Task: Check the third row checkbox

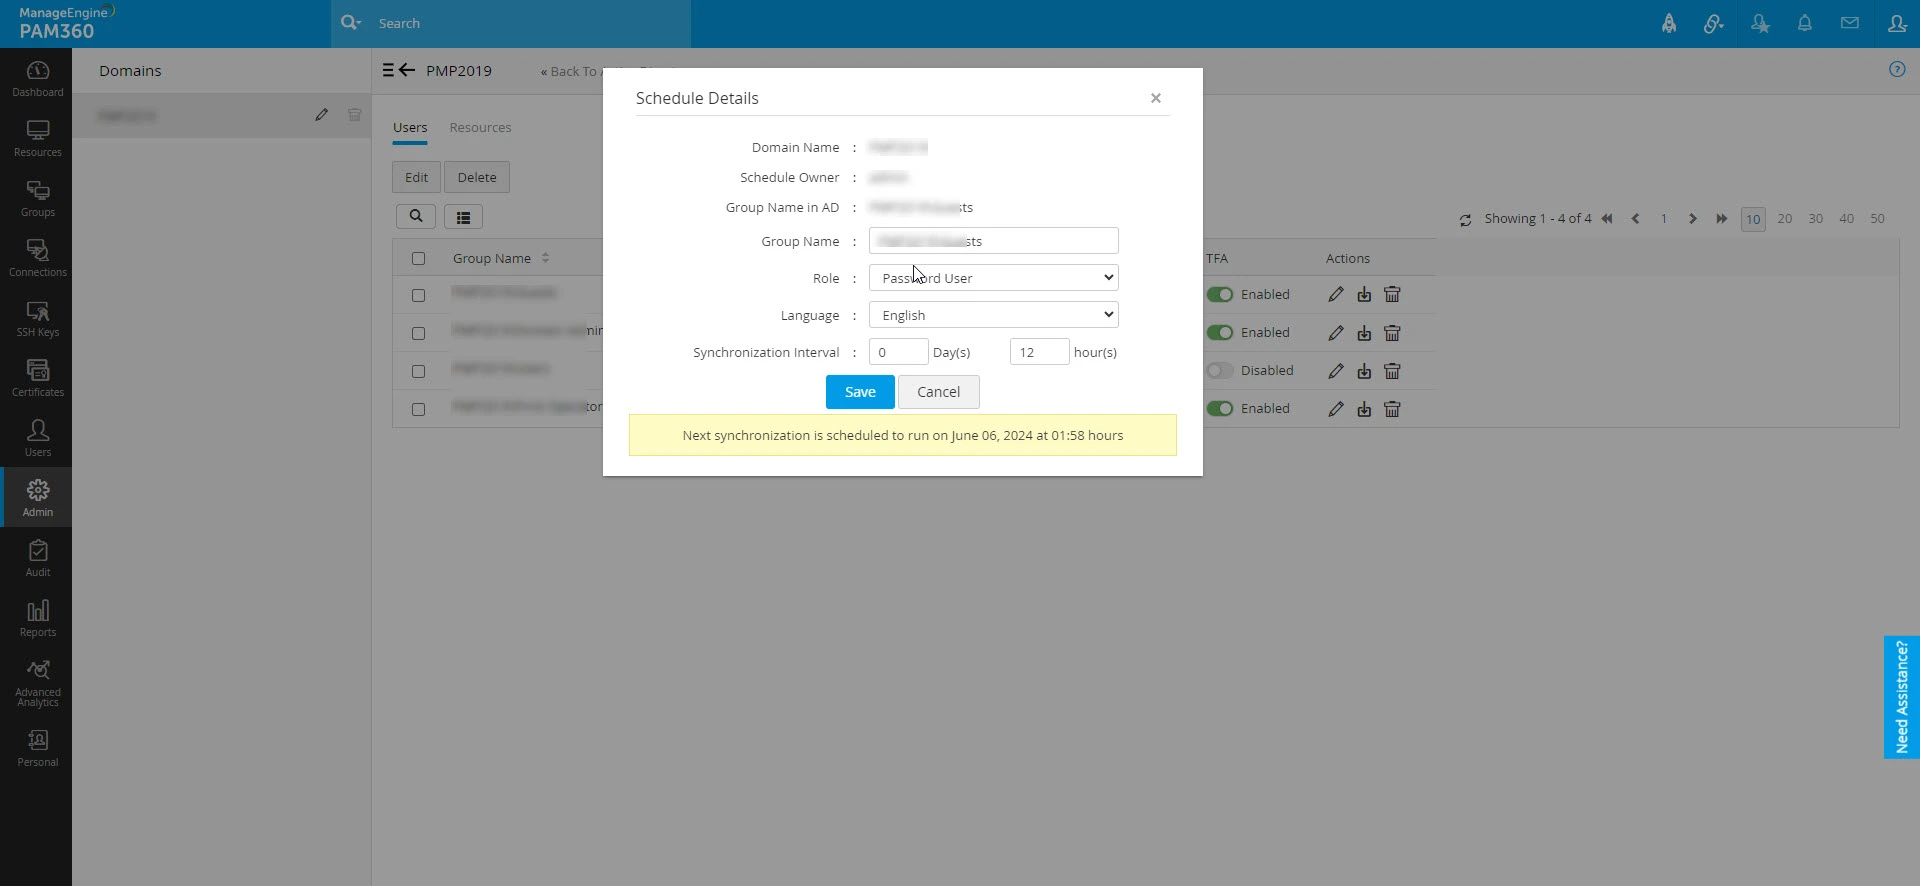Action: pos(418,372)
